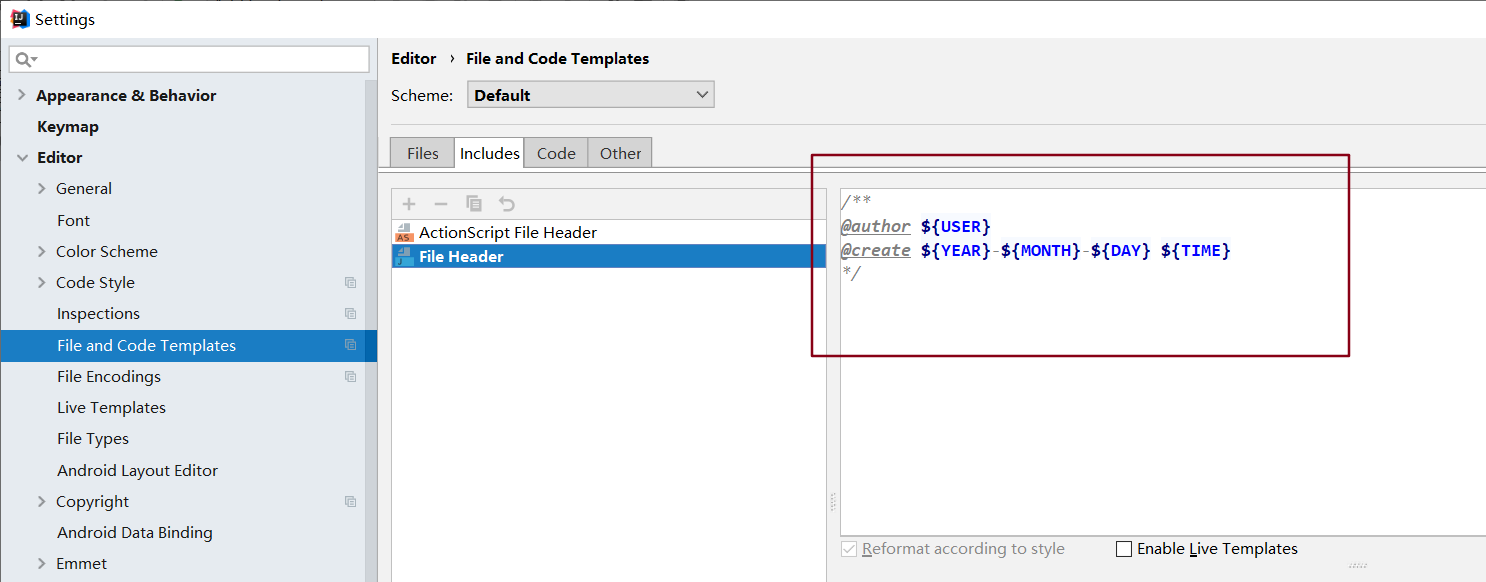Screen dimensions: 1486x582
Task: Click the vertical splitter grip beside template list
Action: 833,503
